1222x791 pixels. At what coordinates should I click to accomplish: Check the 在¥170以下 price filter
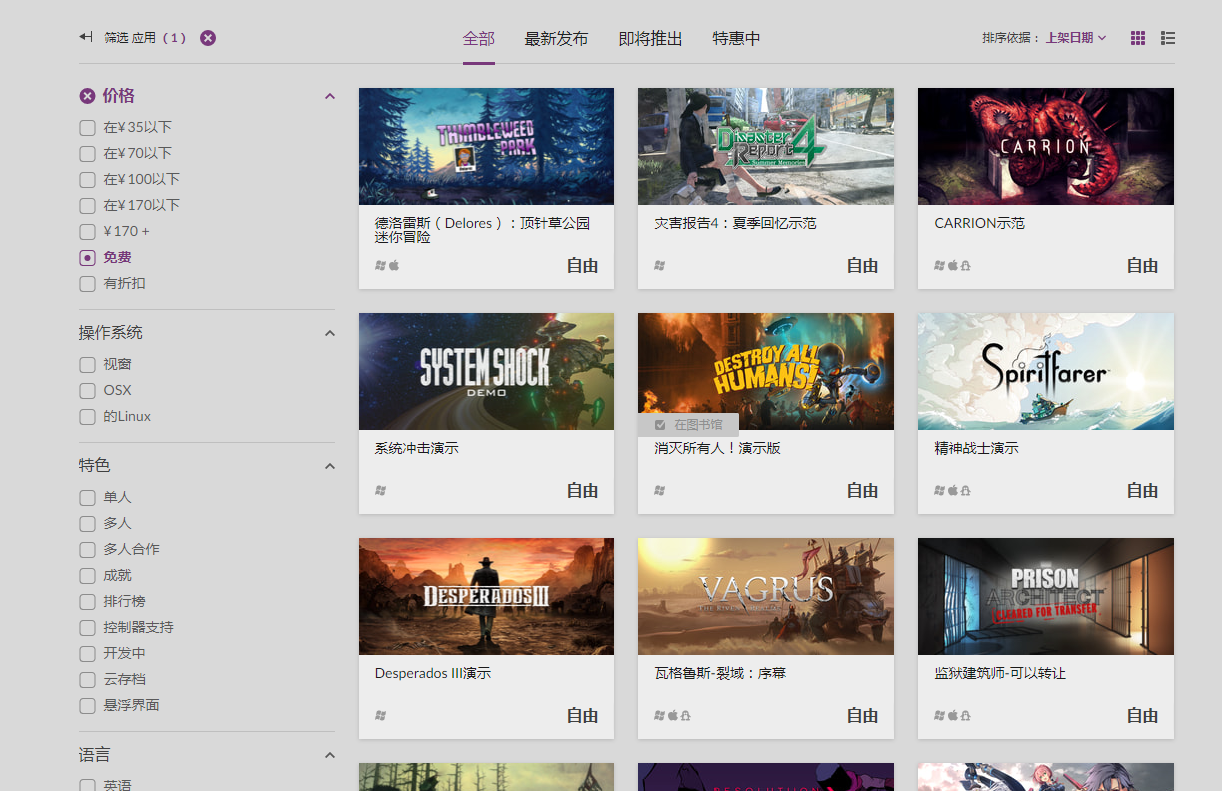pos(87,205)
